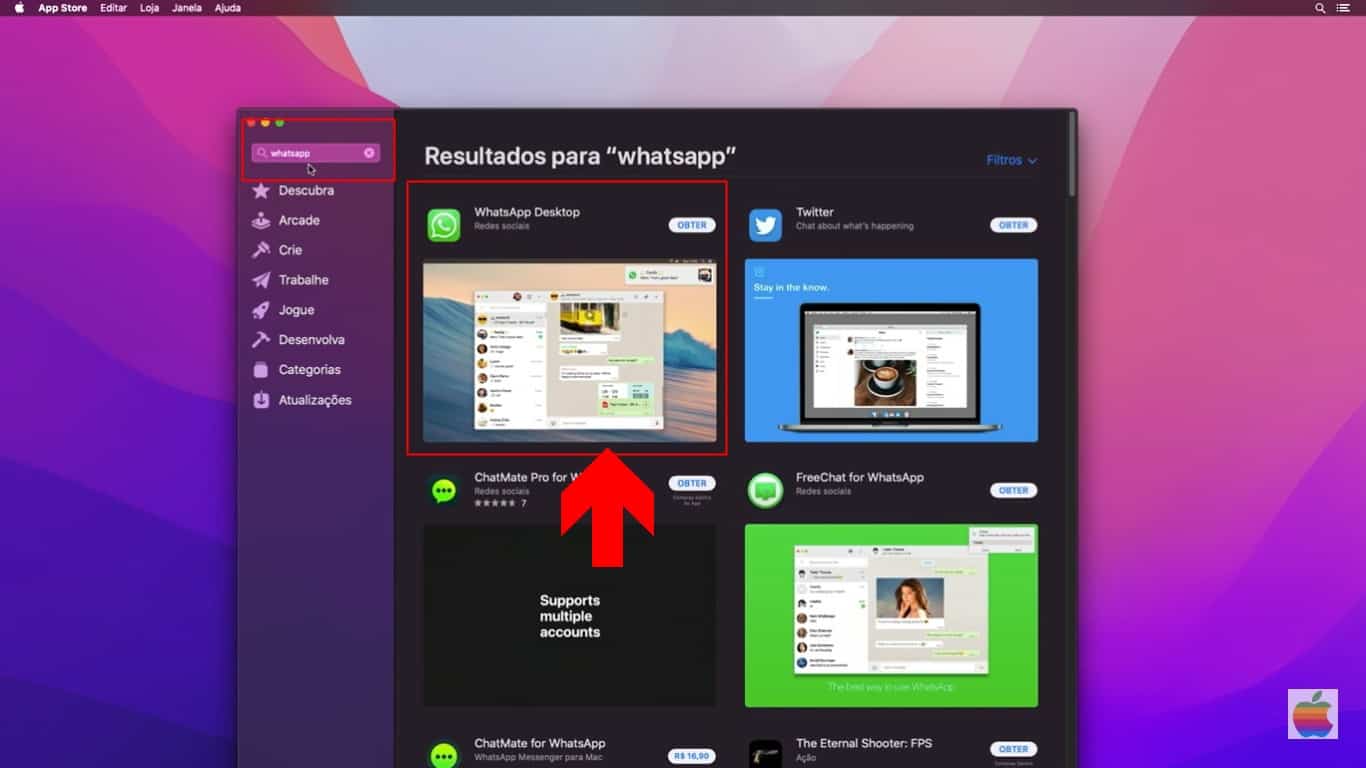Go to the Descubra section
Viewport: 1366px width, 768px height.
tap(306, 190)
